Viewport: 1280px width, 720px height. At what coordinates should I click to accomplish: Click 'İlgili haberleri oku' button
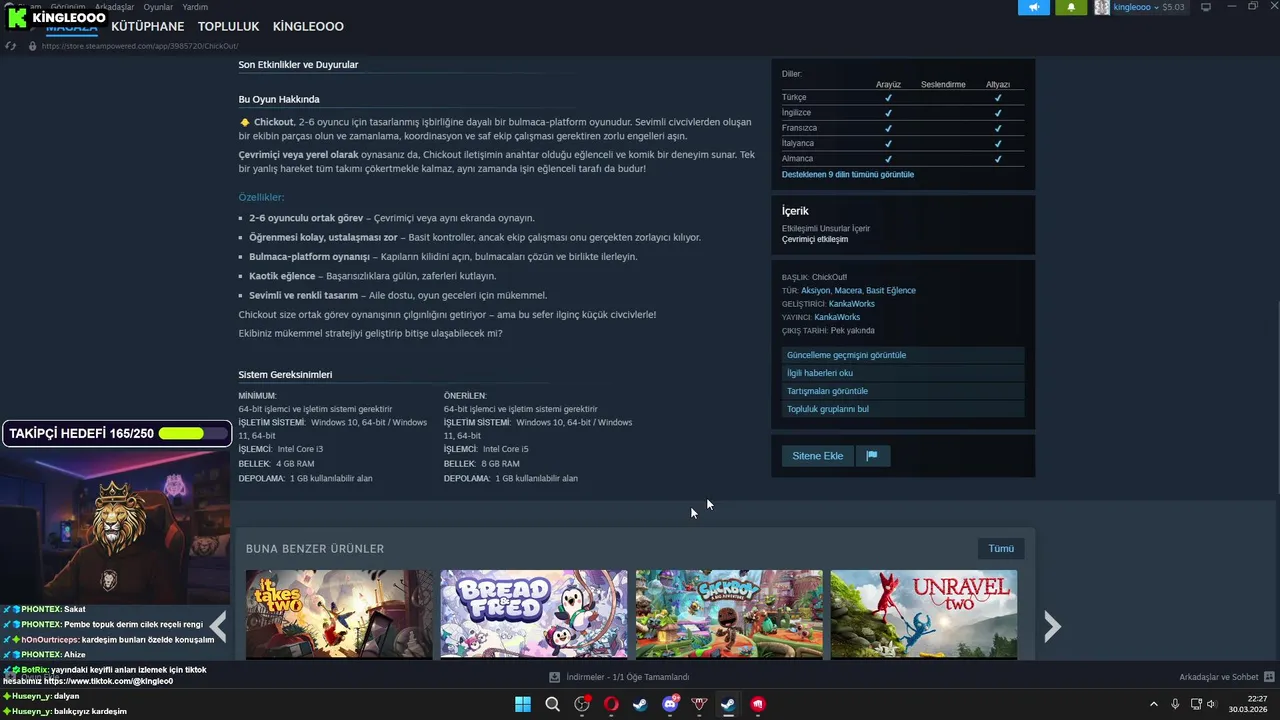tap(903, 373)
